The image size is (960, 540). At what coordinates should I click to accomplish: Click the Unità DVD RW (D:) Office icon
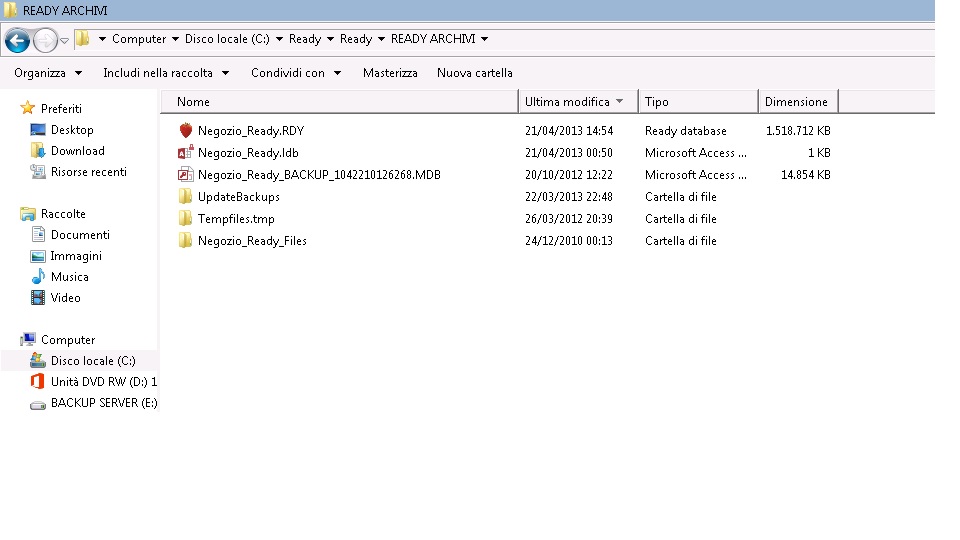38,381
